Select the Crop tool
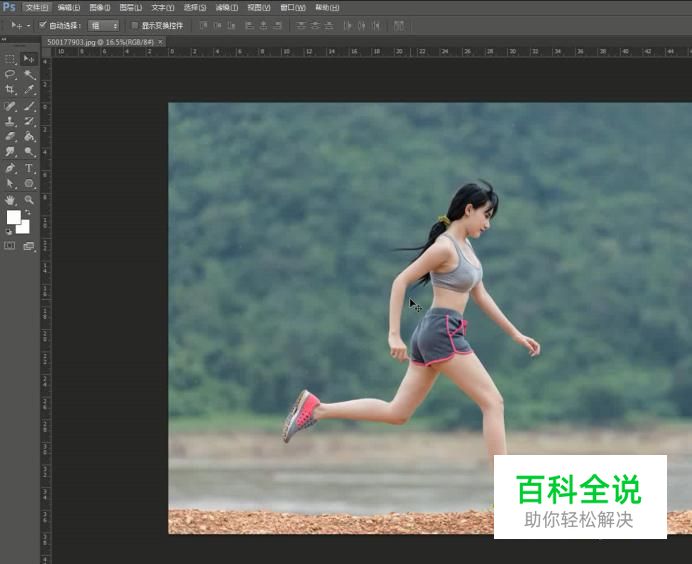The height and width of the screenshot is (564, 692). [10, 90]
